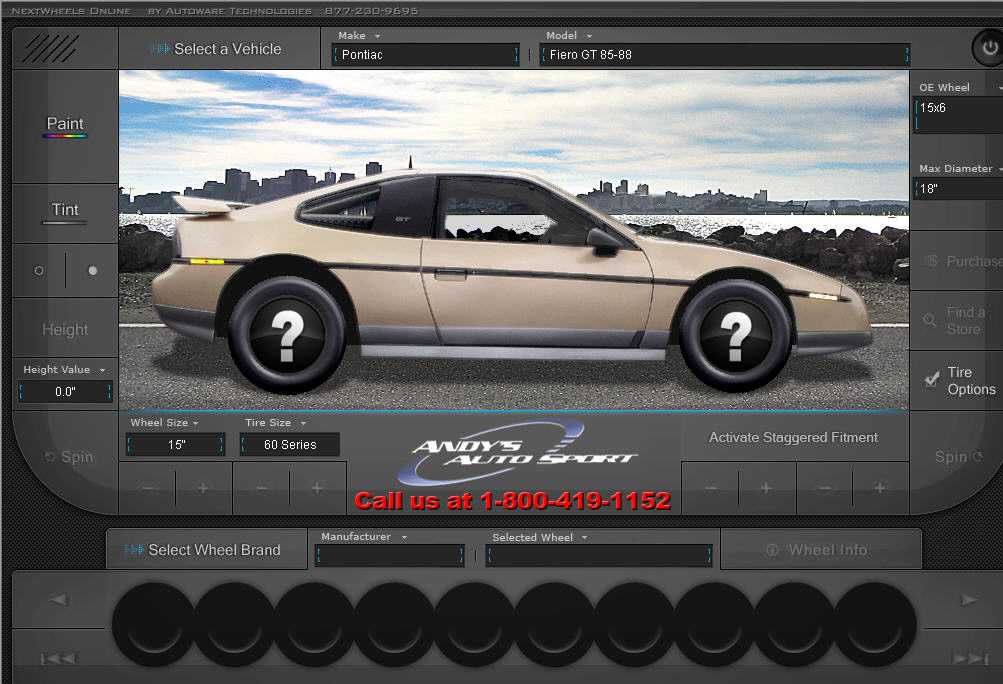Open the Make dropdown arrow
This screenshot has height=684, width=1003.
coord(377,36)
